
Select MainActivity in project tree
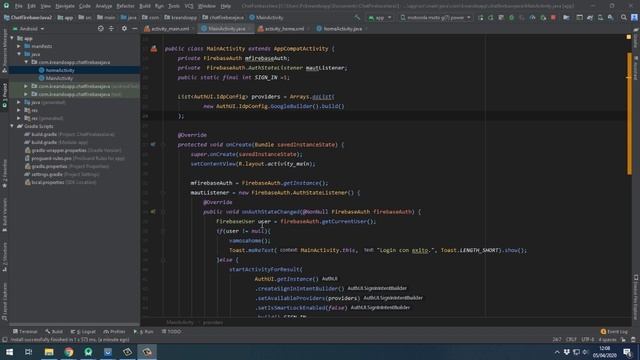59,78
